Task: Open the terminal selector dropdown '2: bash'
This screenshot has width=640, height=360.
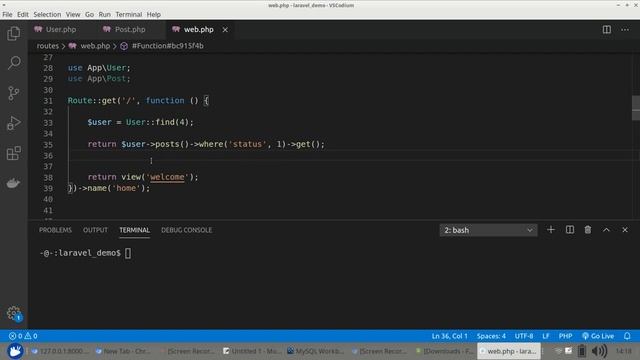Action: tap(489, 230)
